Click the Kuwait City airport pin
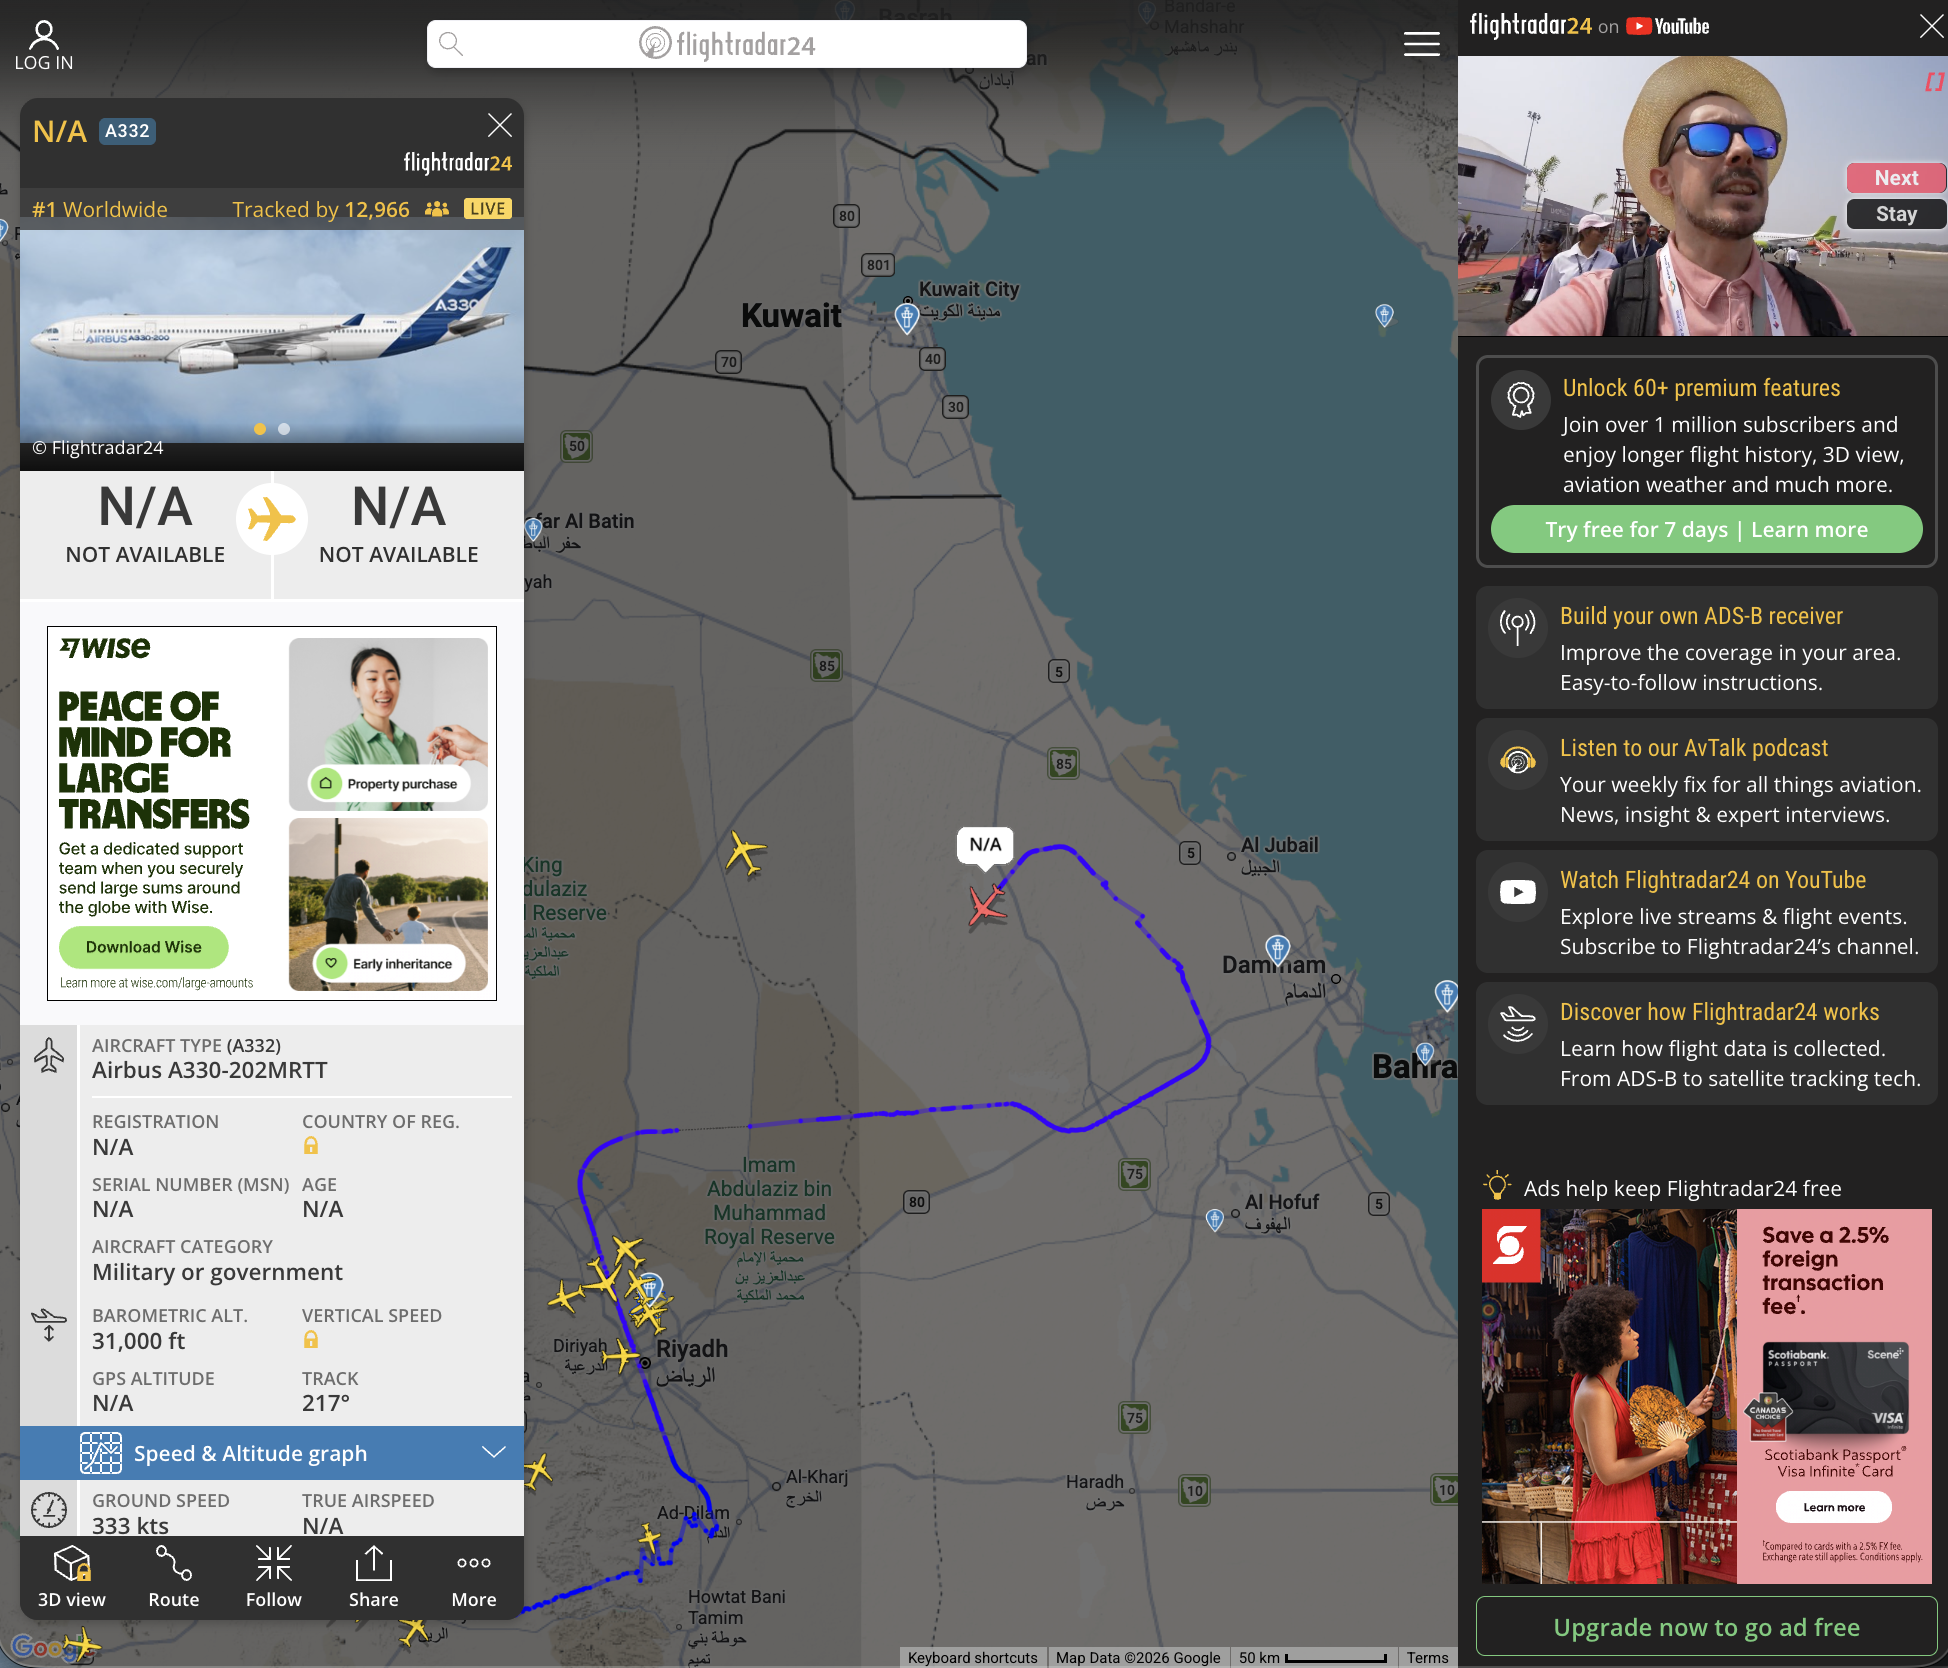 pyautogui.click(x=906, y=317)
